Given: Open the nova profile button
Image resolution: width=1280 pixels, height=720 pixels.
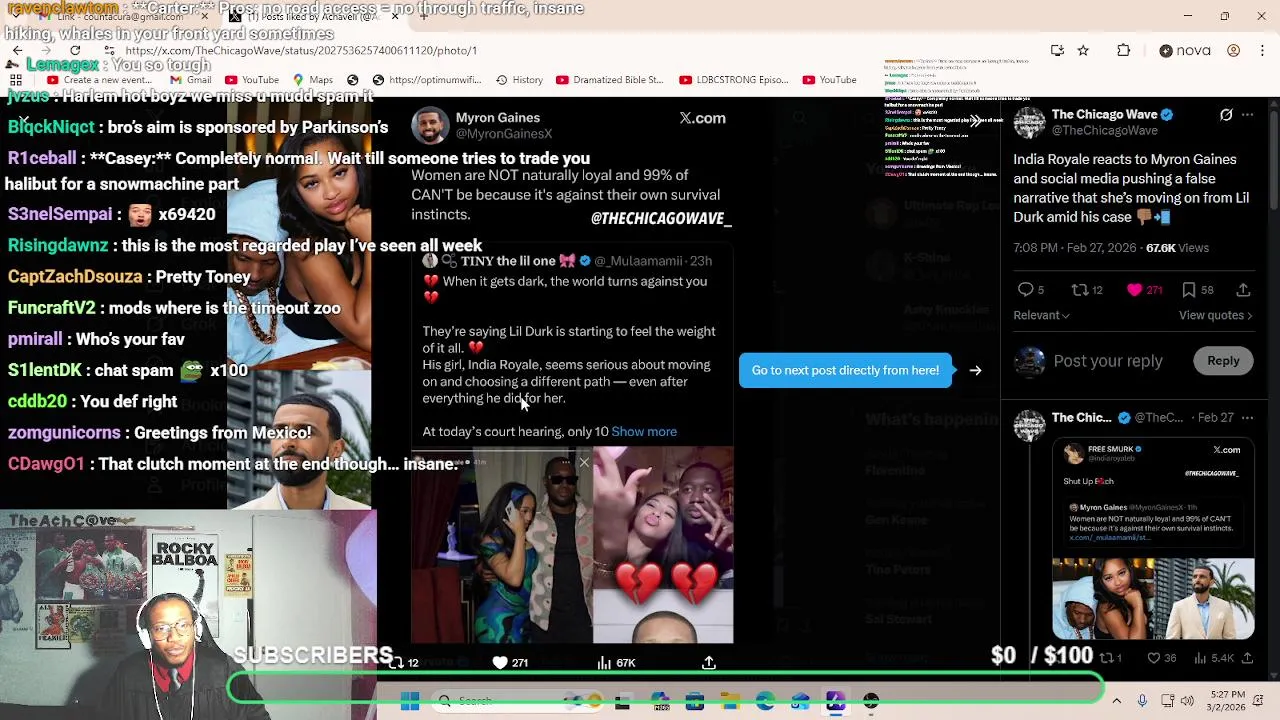Looking at the screenshot, I should click(x=1185, y=50).
